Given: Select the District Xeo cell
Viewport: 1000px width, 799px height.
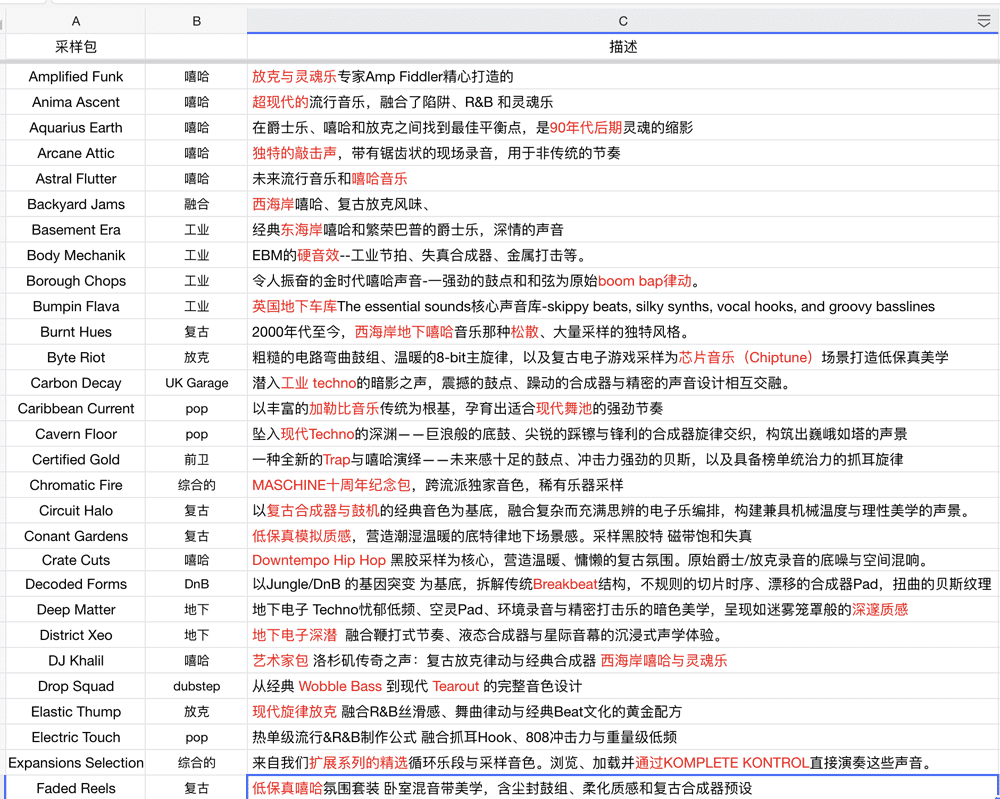Looking at the screenshot, I should (x=75, y=635).
